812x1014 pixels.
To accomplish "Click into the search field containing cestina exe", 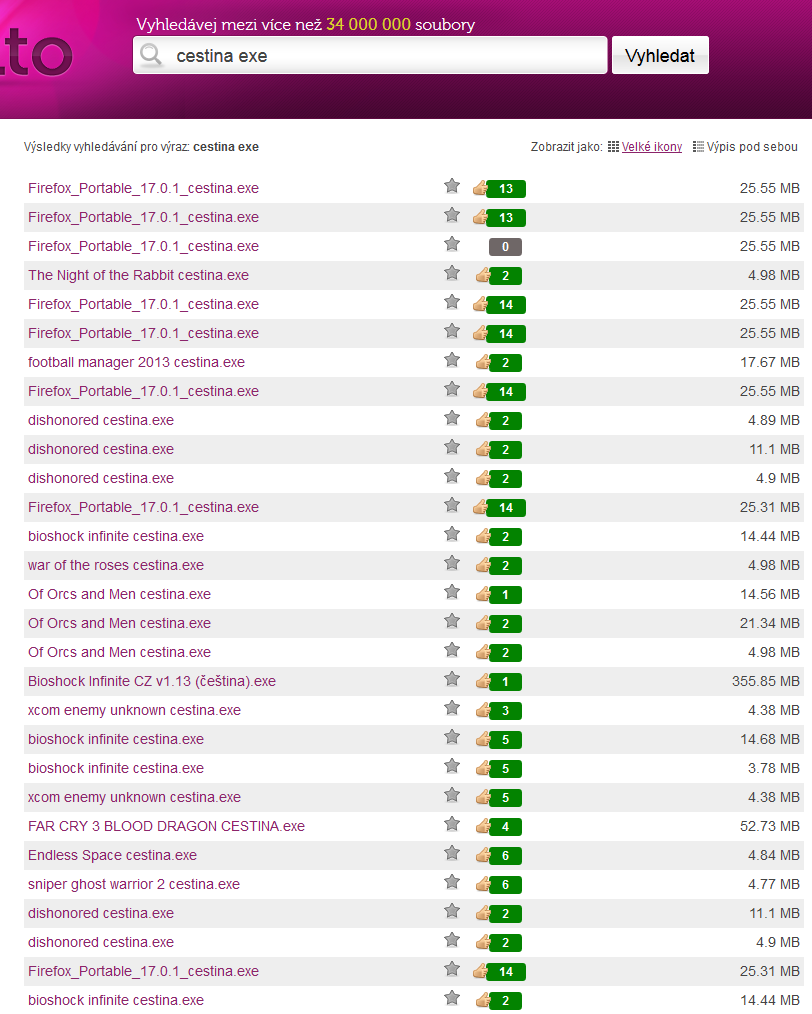I will pos(370,55).
